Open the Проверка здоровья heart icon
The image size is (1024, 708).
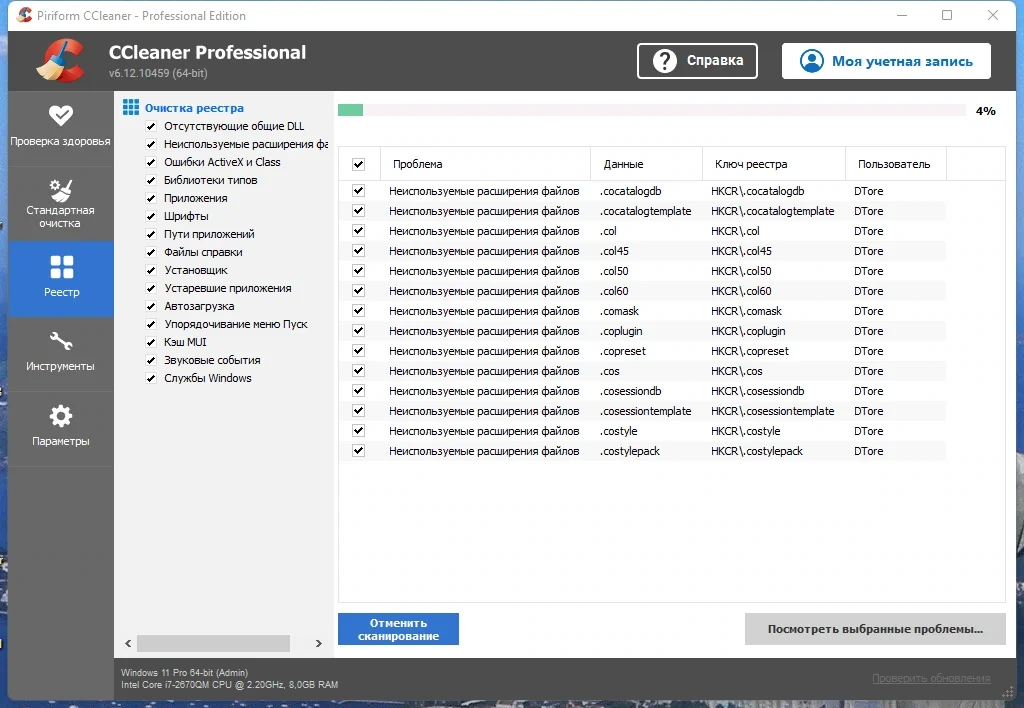pos(61,116)
